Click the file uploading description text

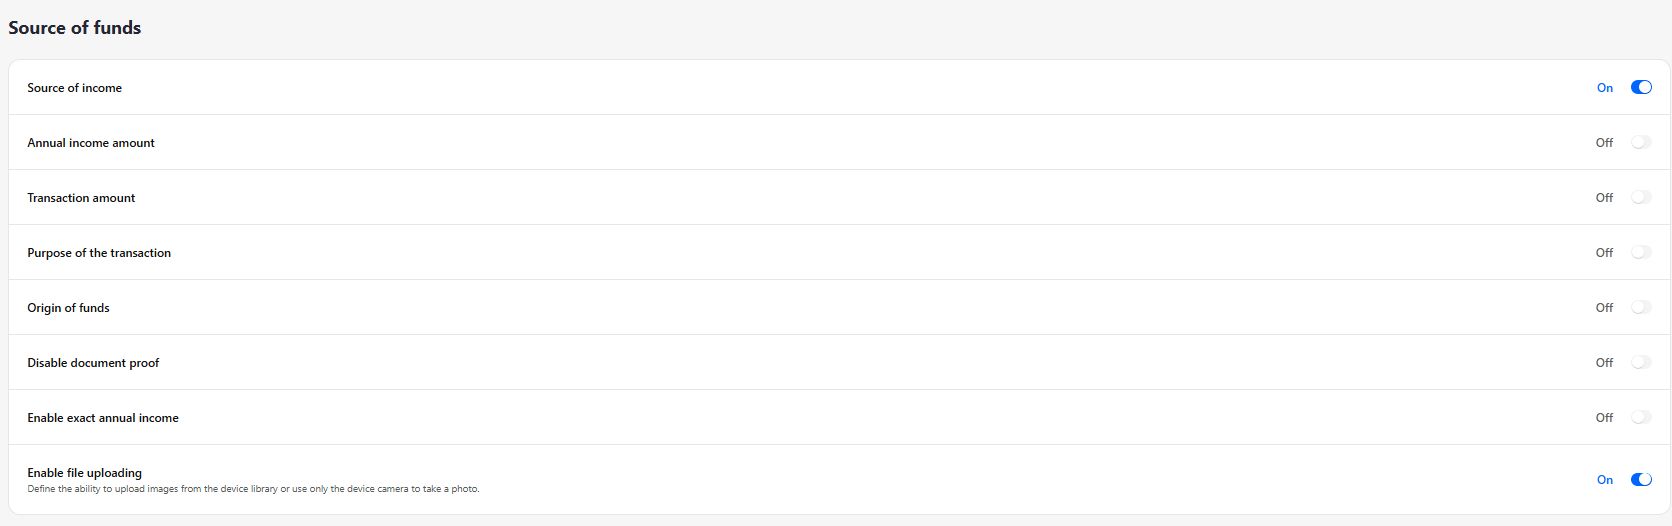pos(253,489)
